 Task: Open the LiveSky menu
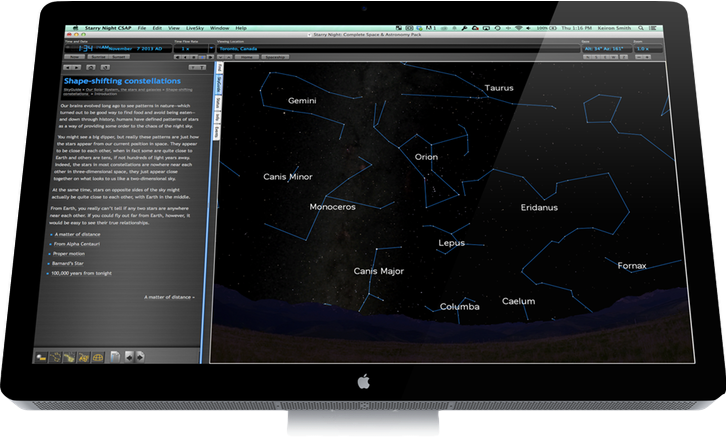point(195,28)
